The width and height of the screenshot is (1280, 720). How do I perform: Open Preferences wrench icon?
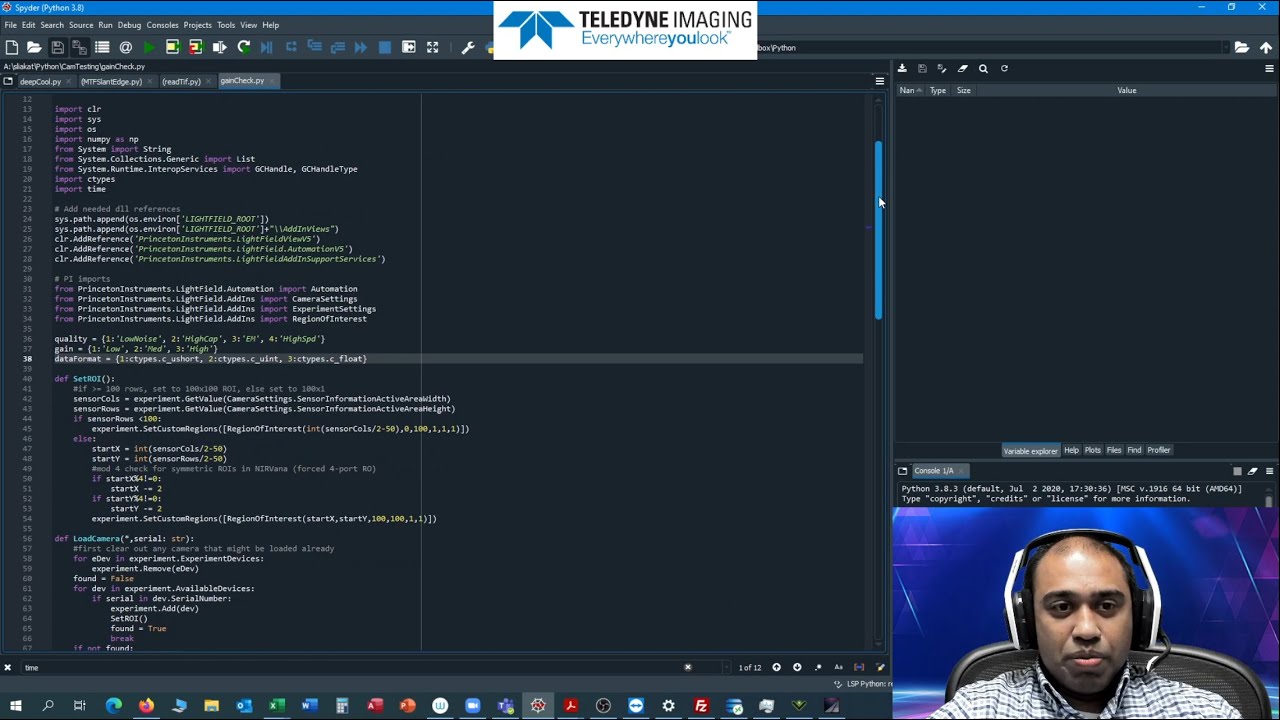(467, 47)
